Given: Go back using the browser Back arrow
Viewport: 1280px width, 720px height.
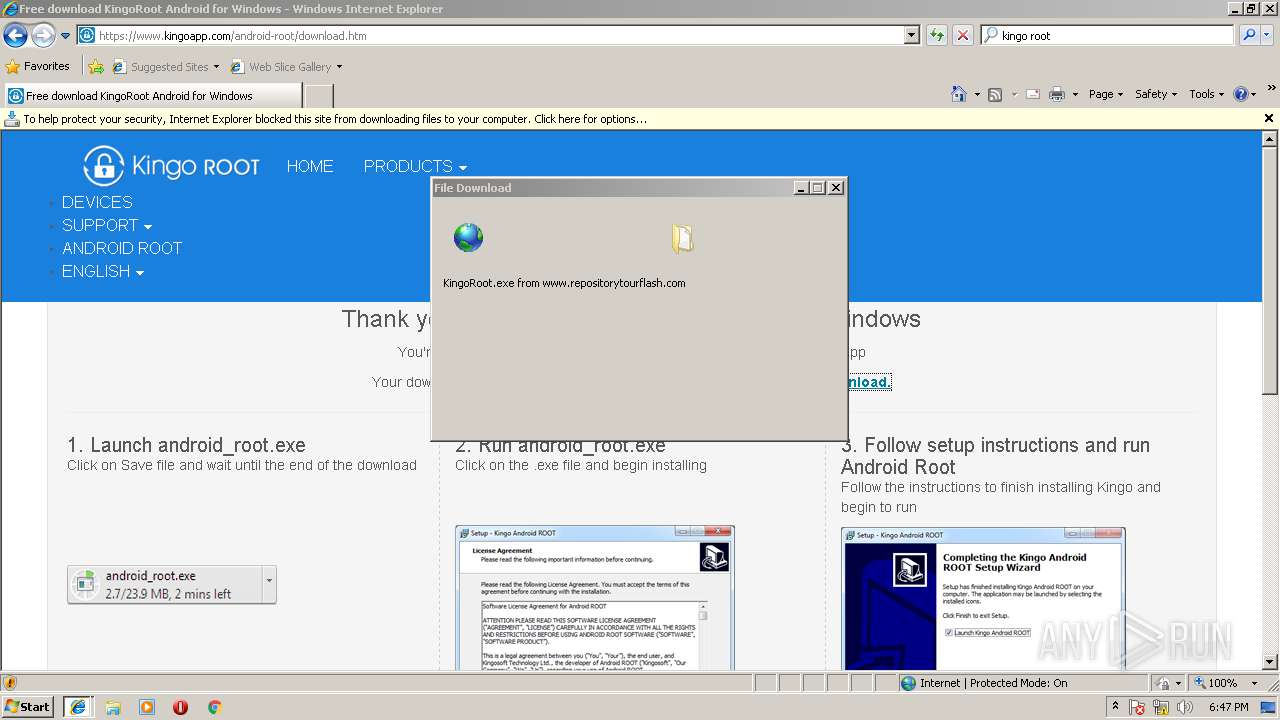Looking at the screenshot, I should click(x=15, y=36).
